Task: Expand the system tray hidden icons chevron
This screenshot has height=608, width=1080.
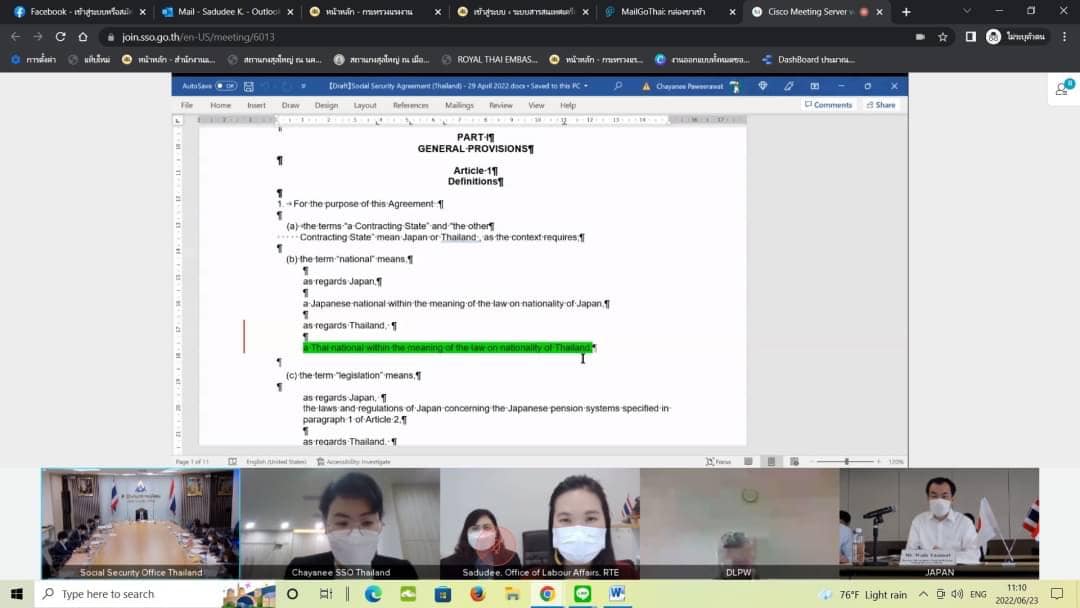Action: pyautogui.click(x=924, y=594)
